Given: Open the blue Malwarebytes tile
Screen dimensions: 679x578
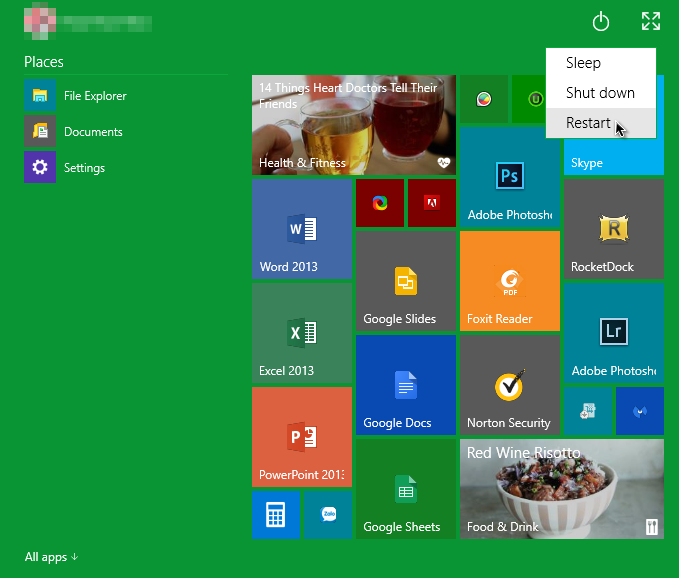Looking at the screenshot, I should pyautogui.click(x=640, y=411).
